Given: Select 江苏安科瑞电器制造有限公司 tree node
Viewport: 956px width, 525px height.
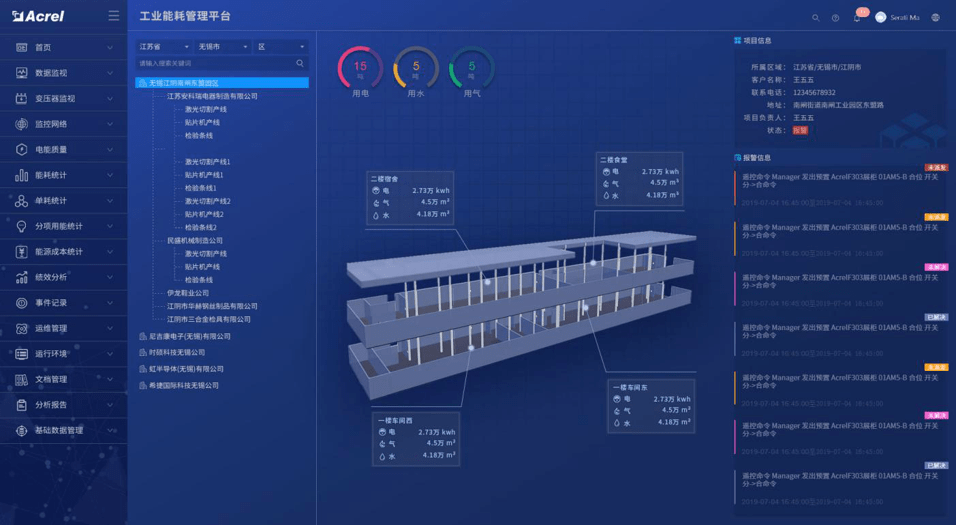Looking at the screenshot, I should 212,96.
